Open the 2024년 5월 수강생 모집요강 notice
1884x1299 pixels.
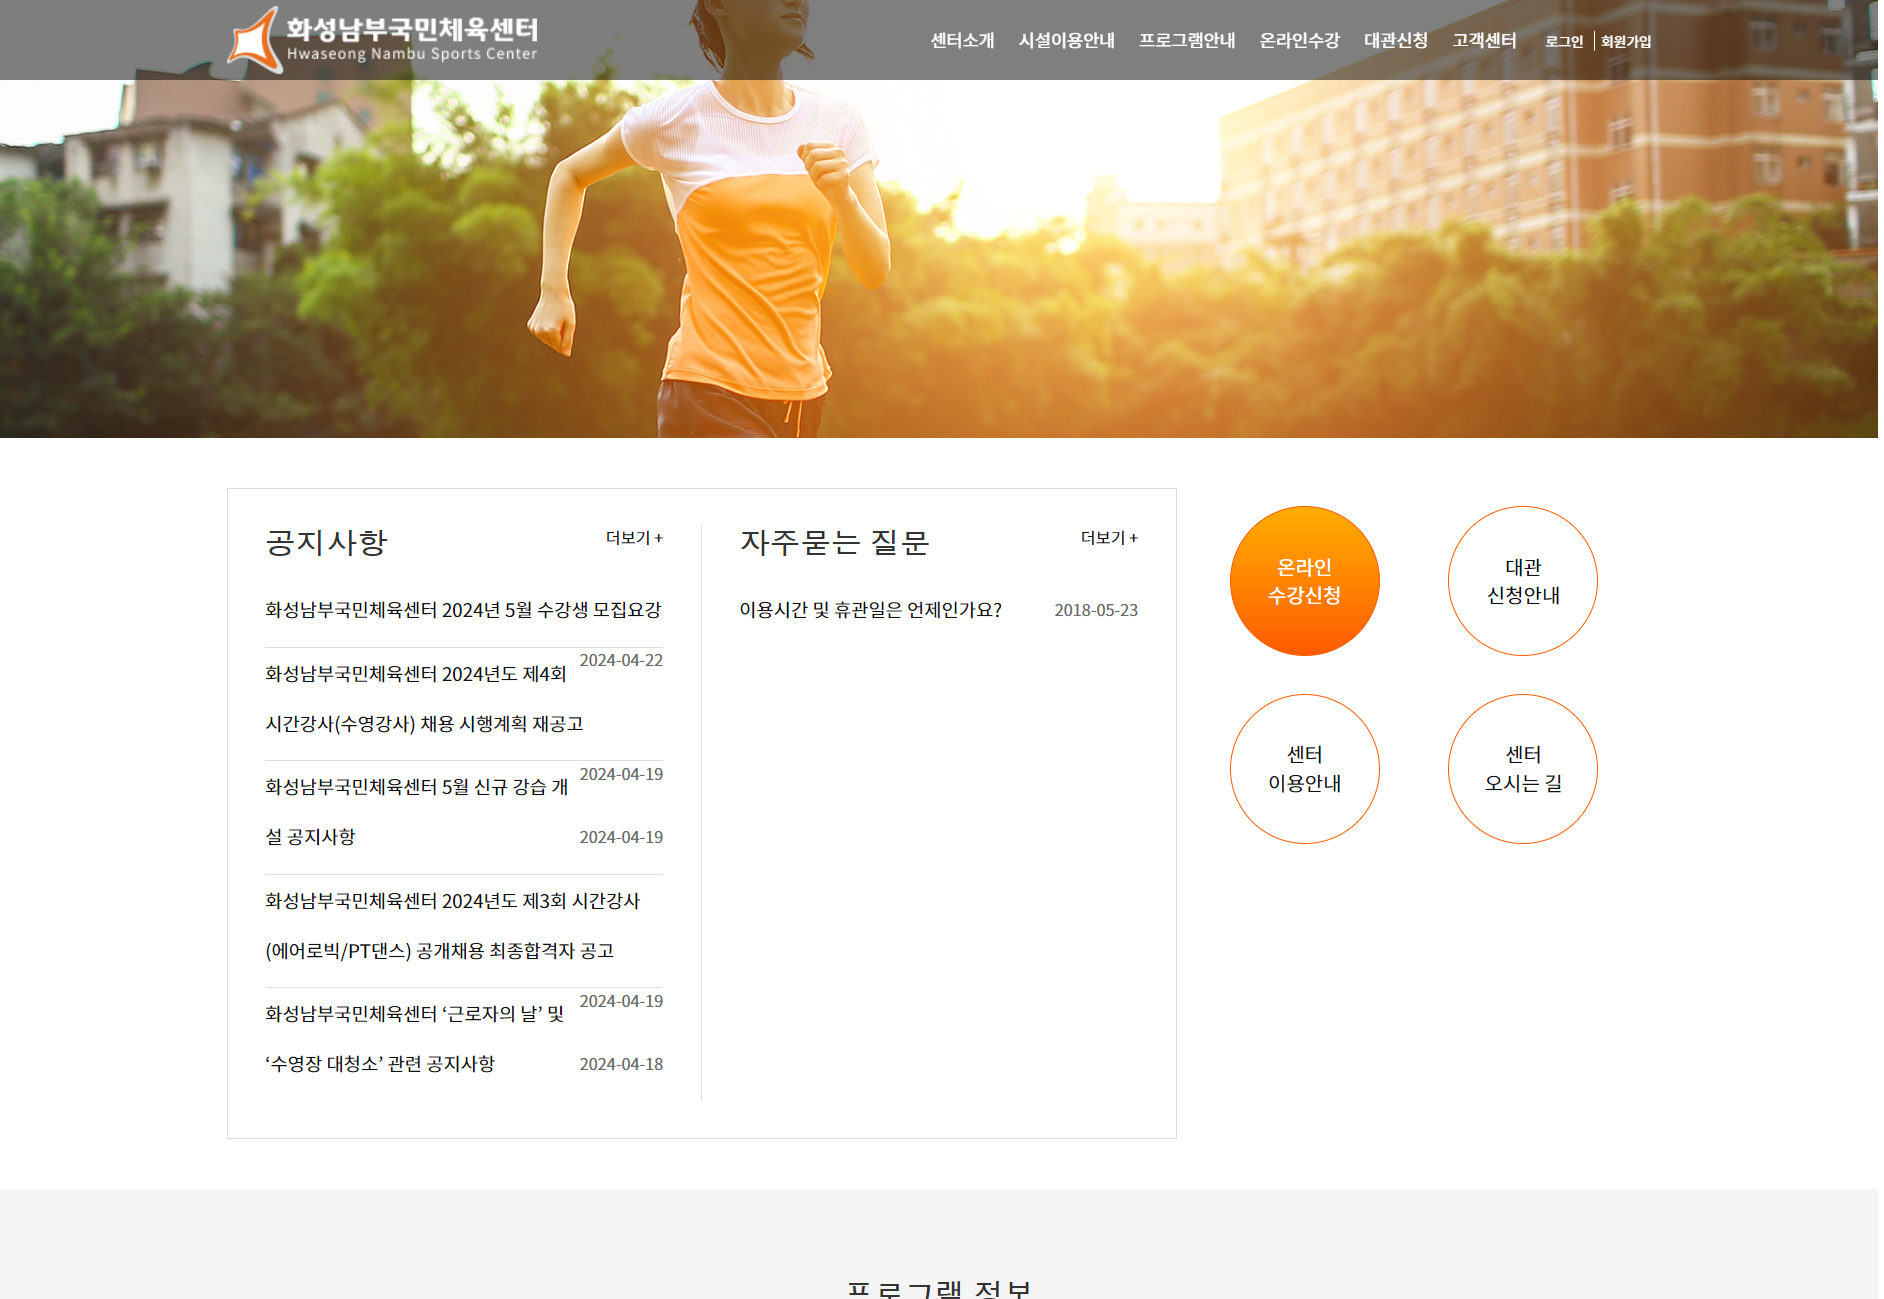click(x=463, y=610)
